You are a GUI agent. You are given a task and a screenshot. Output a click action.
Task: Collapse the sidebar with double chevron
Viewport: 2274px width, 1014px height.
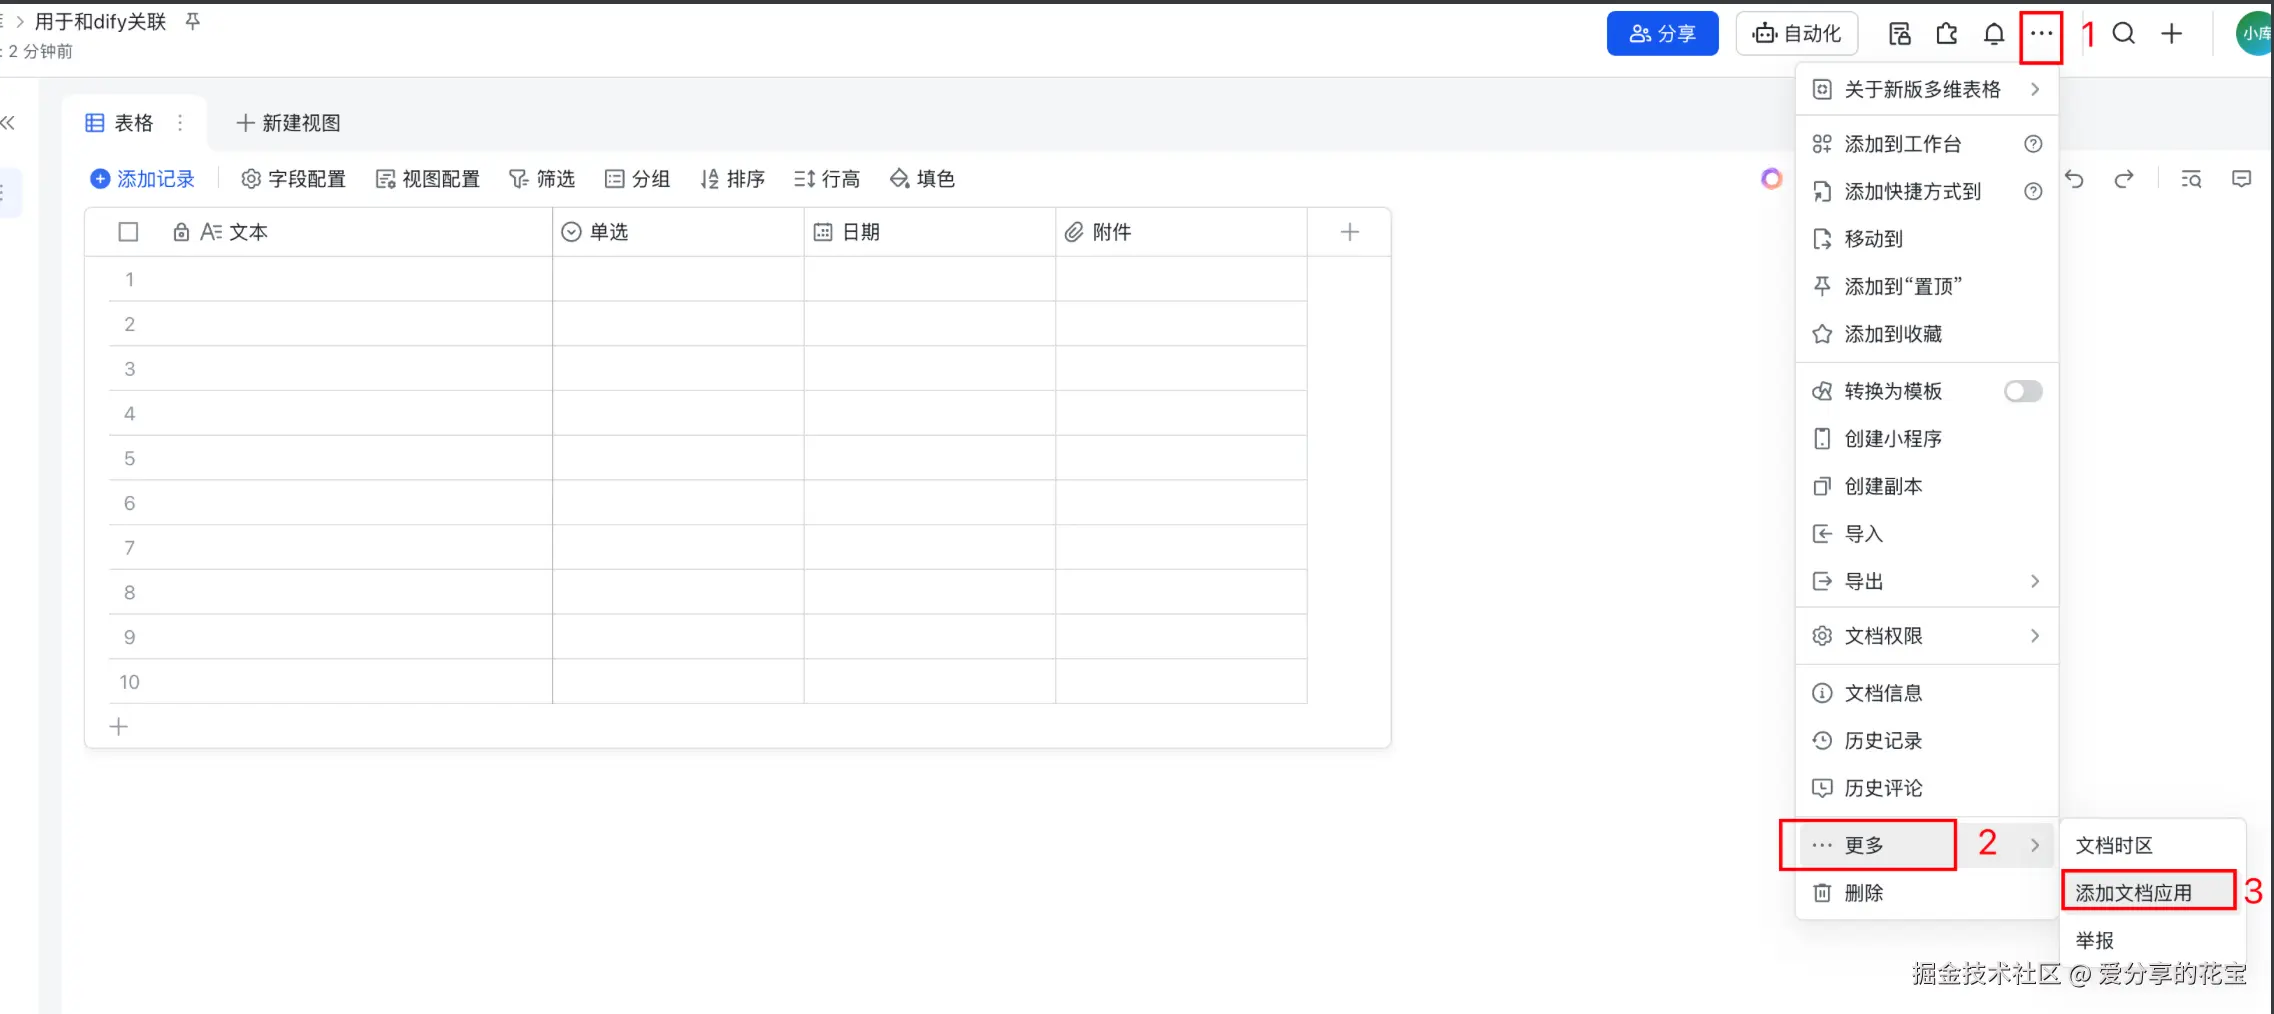[x=8, y=123]
